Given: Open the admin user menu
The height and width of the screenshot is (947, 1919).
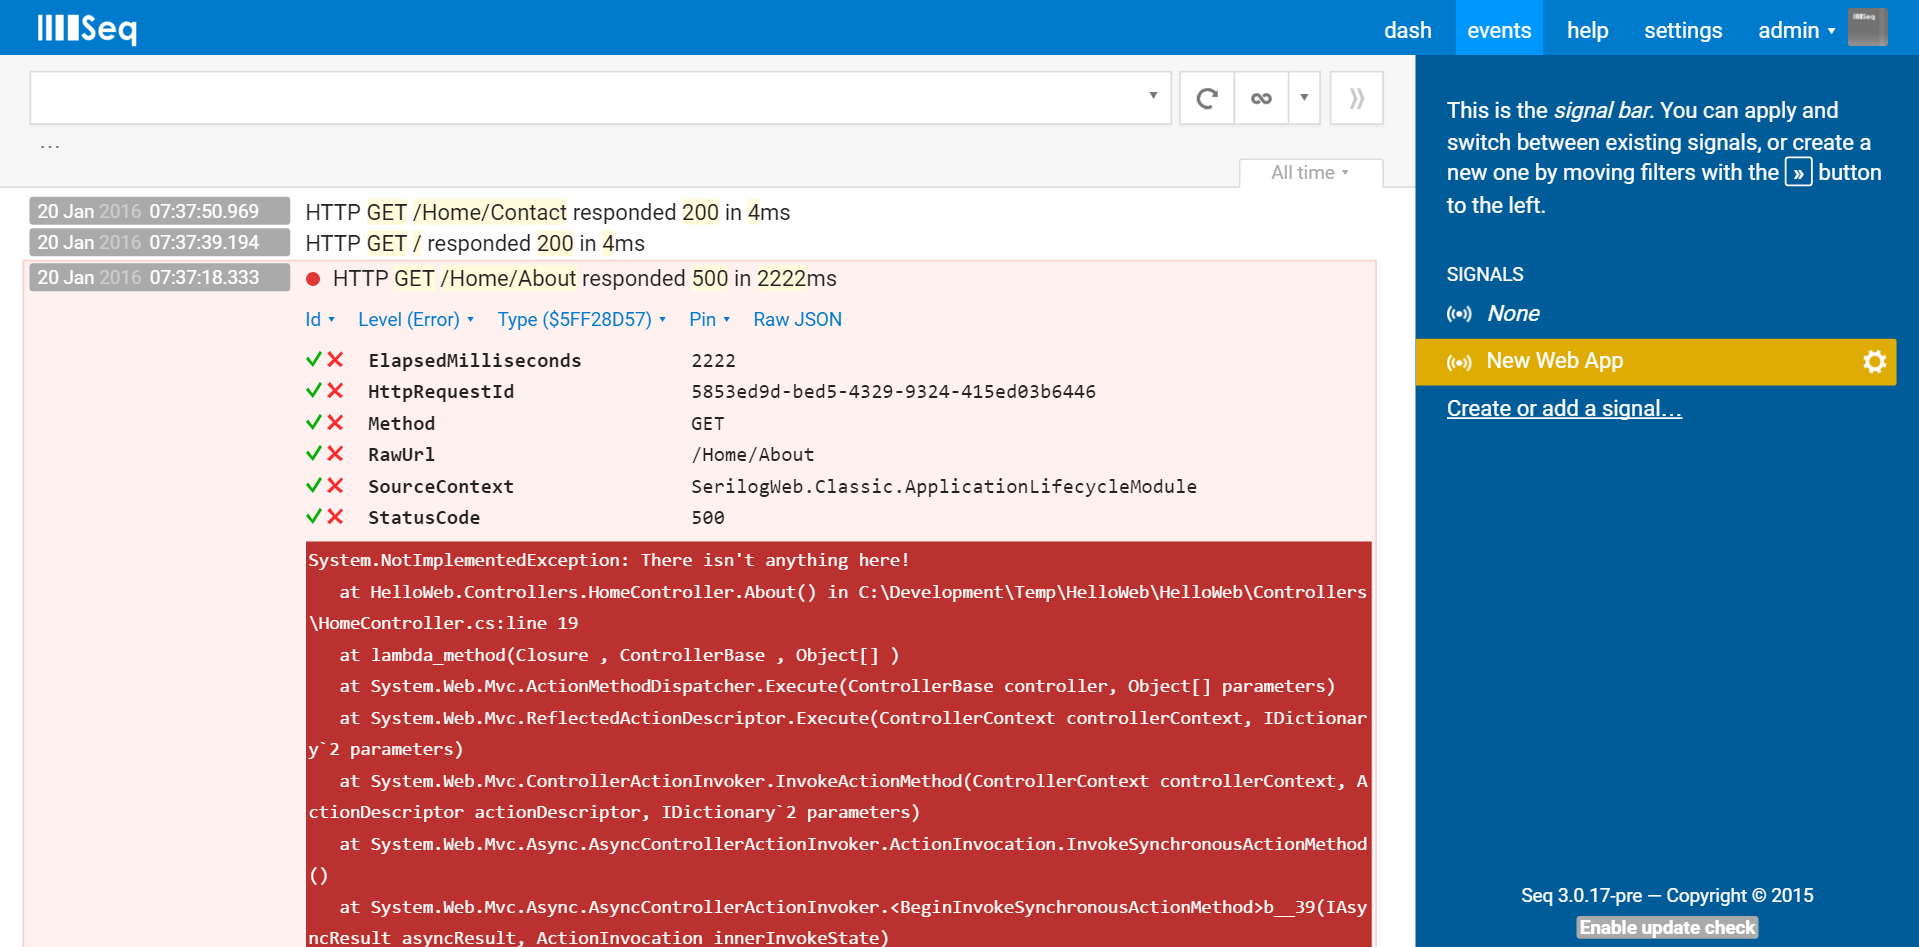Looking at the screenshot, I should point(1796,30).
